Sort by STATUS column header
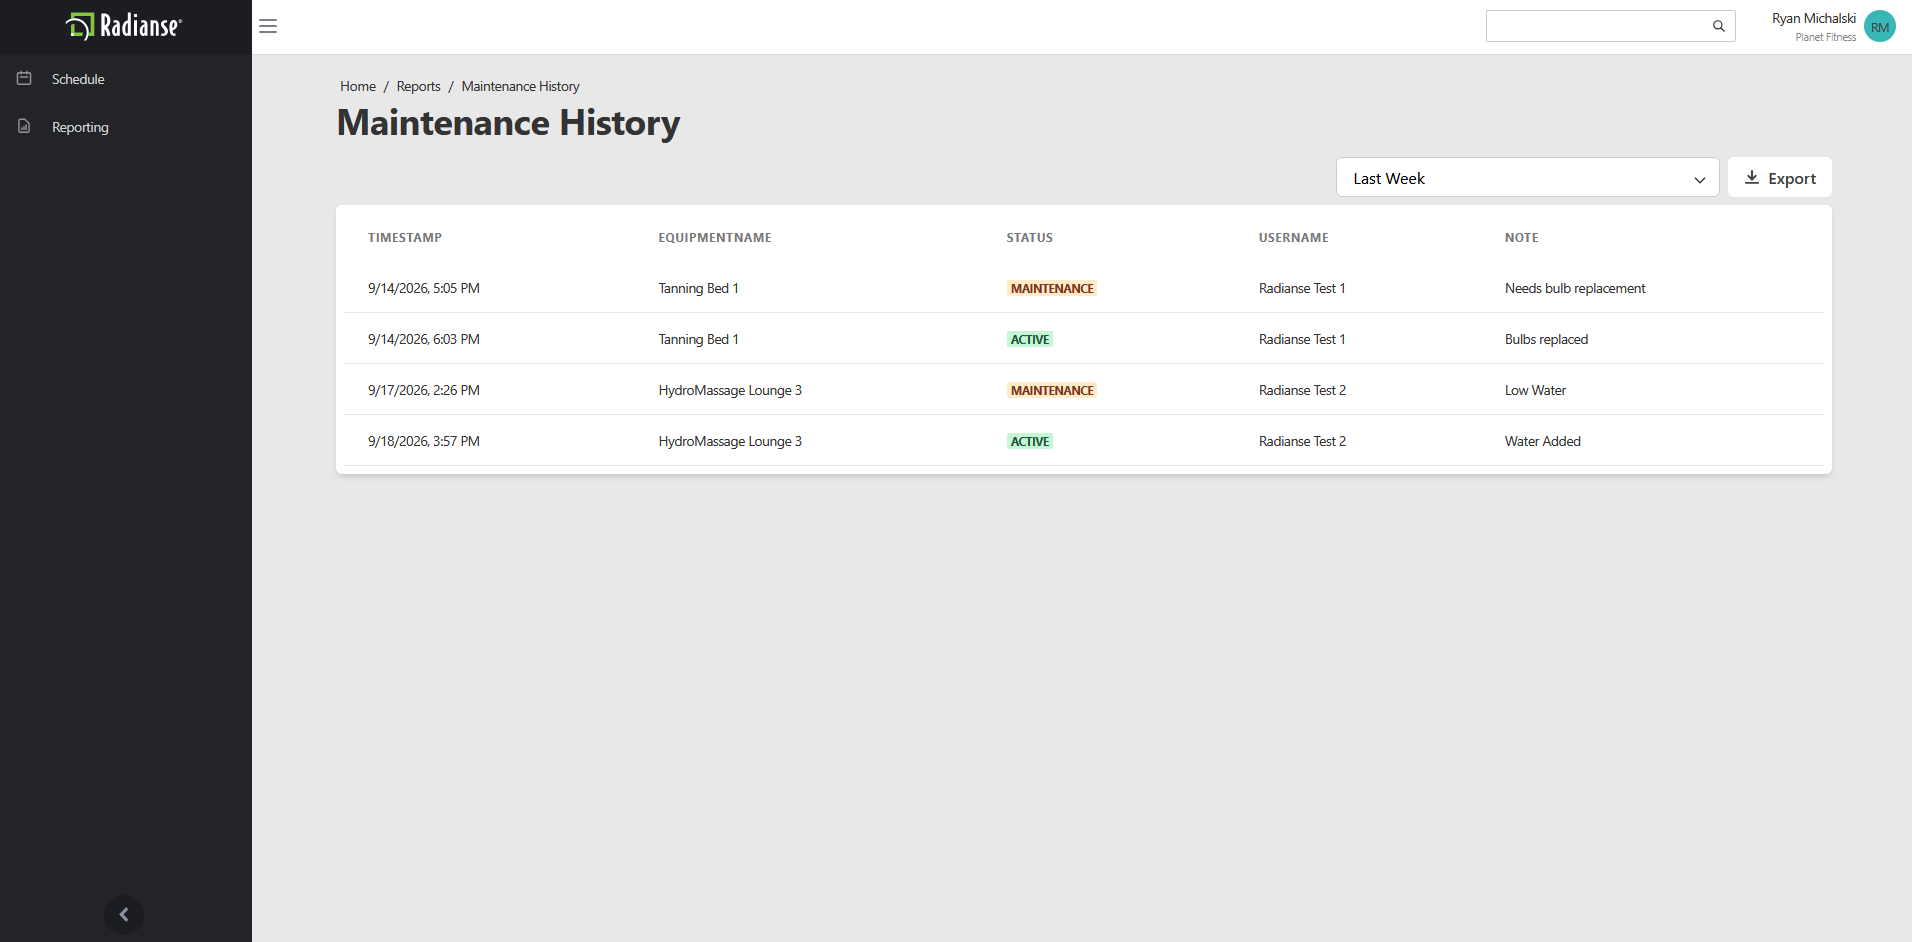Viewport: 1912px width, 942px height. point(1029,238)
